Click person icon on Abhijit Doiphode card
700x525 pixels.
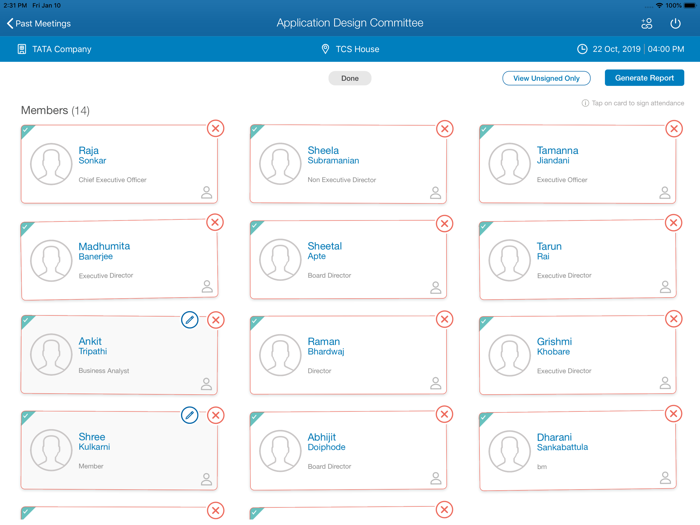pyautogui.click(x=436, y=479)
